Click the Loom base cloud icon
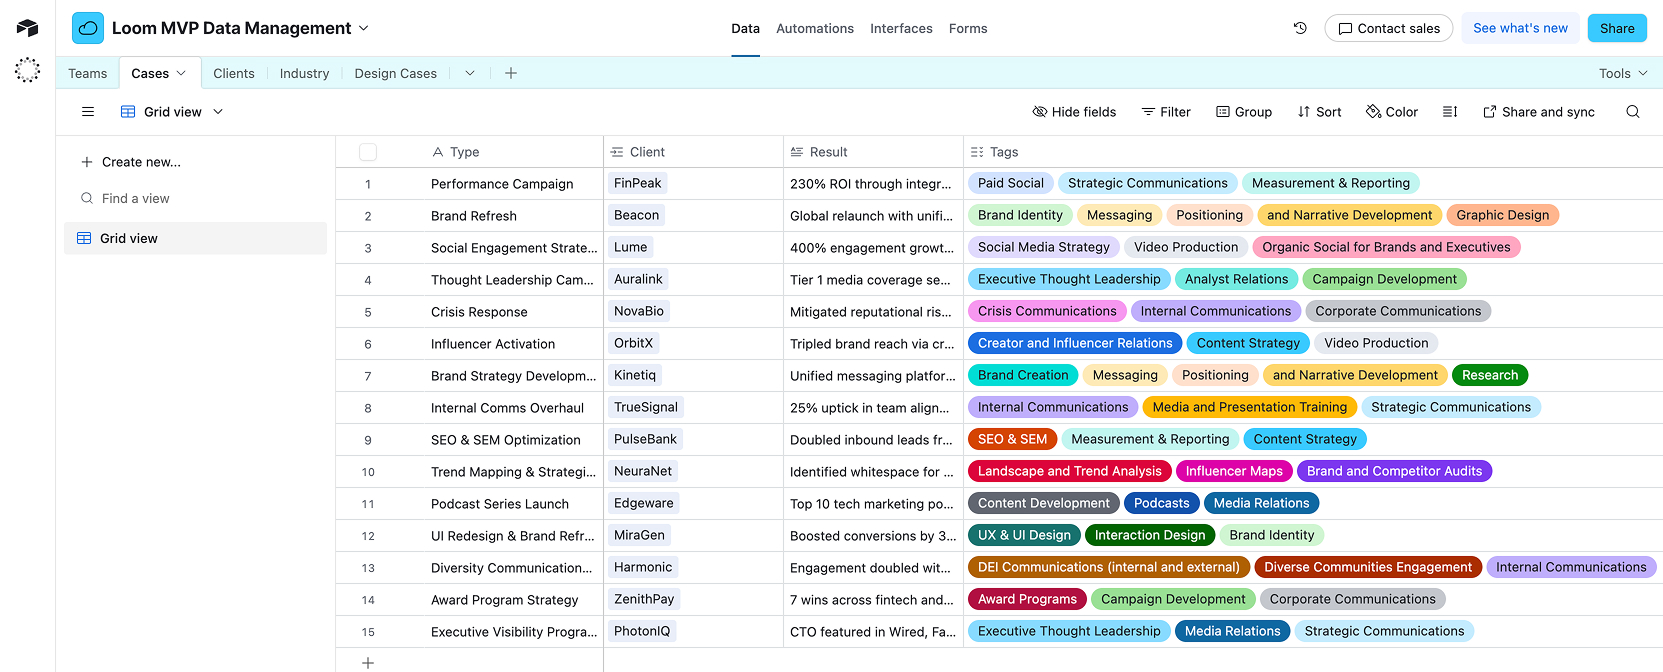 click(x=88, y=28)
